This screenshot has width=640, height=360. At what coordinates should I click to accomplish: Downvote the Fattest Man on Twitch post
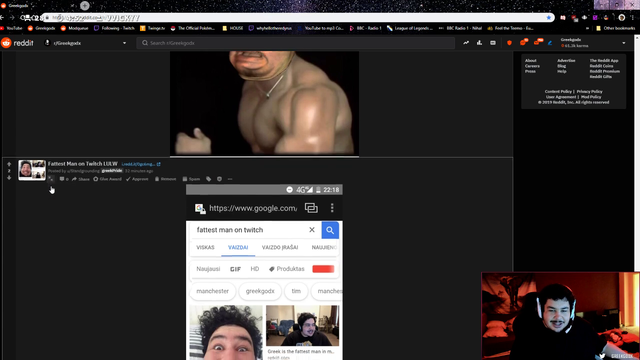(x=9, y=178)
